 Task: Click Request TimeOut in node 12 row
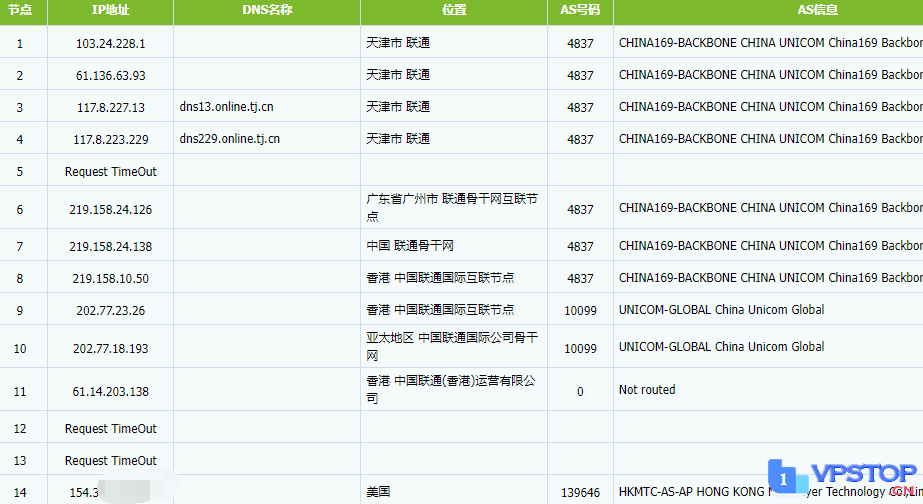(111, 429)
